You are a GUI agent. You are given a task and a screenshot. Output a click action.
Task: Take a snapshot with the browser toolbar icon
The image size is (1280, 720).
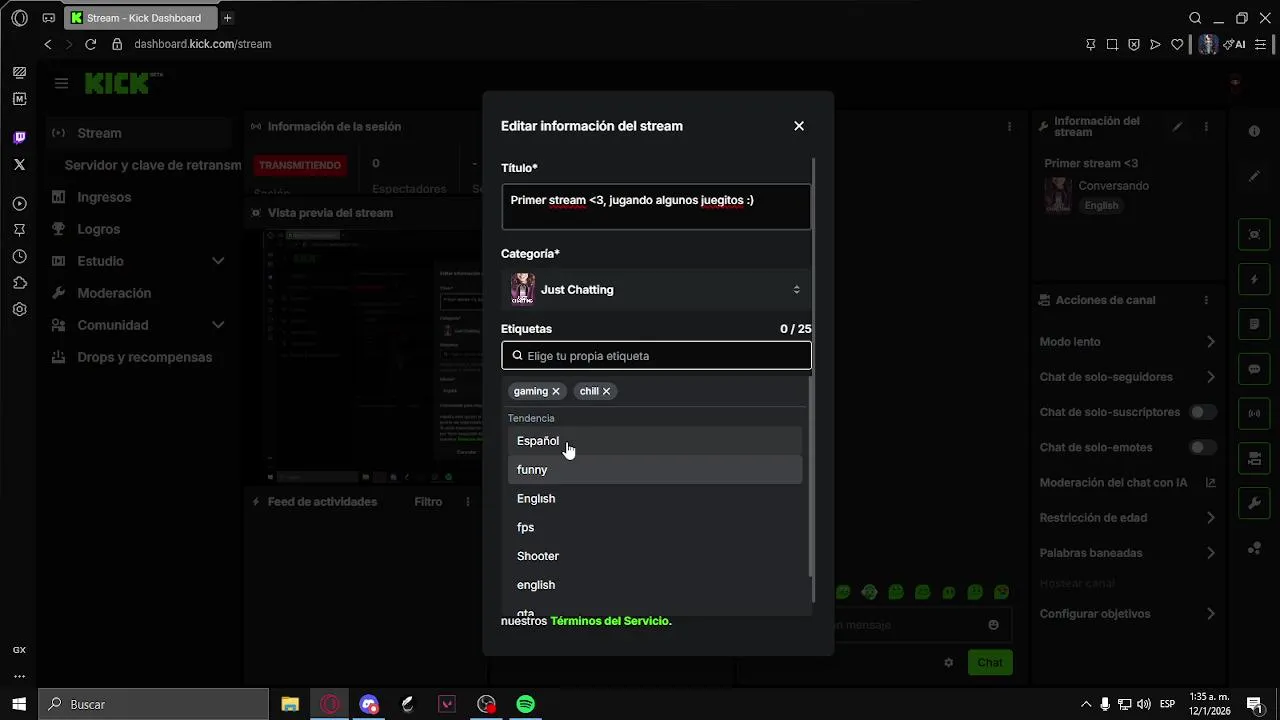click(x=1112, y=44)
